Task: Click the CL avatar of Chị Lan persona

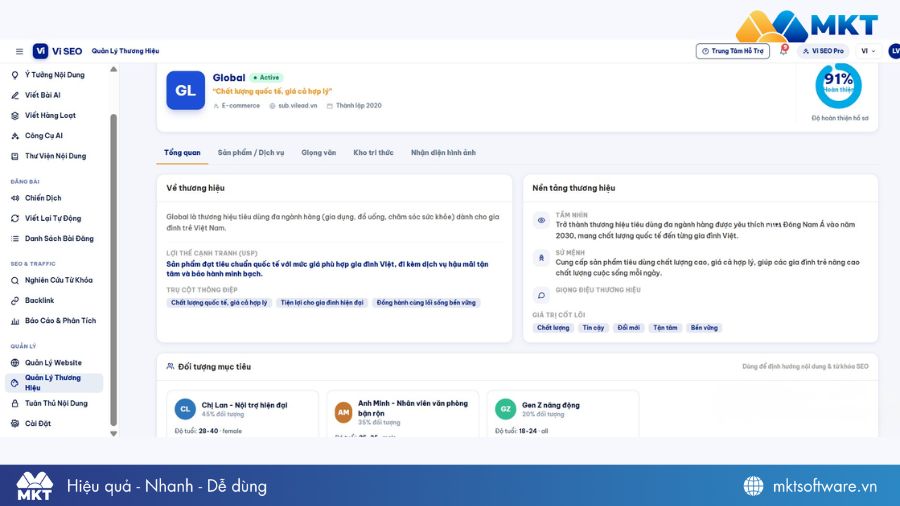Action: (x=185, y=409)
